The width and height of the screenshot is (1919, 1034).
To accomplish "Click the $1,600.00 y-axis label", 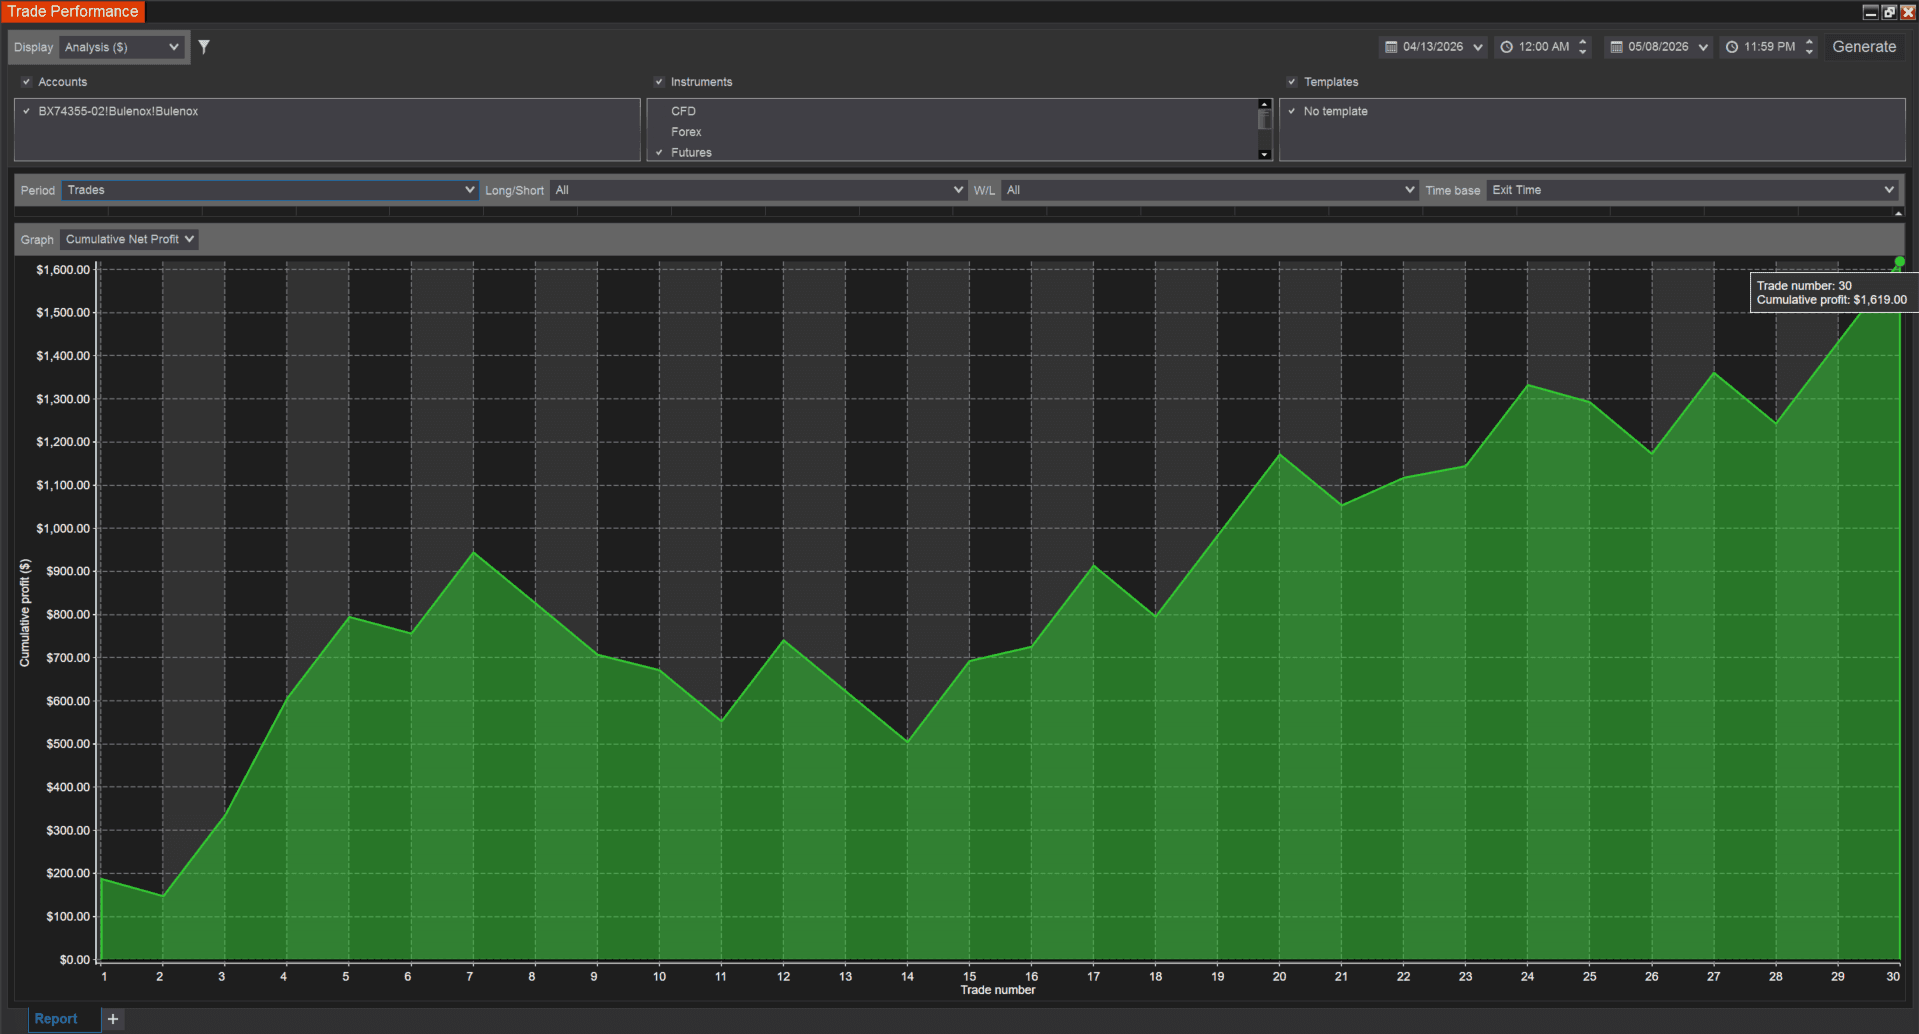I will pyautogui.click(x=63, y=270).
